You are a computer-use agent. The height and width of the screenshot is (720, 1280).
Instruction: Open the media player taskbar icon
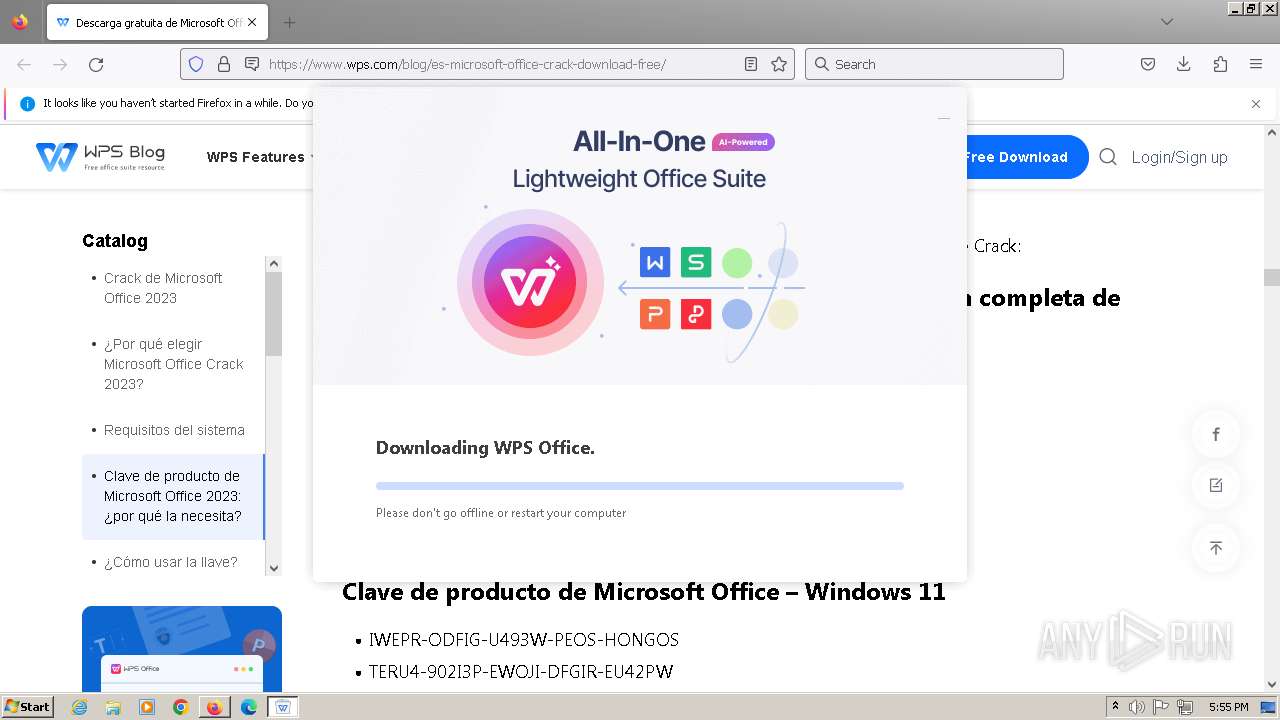147,707
